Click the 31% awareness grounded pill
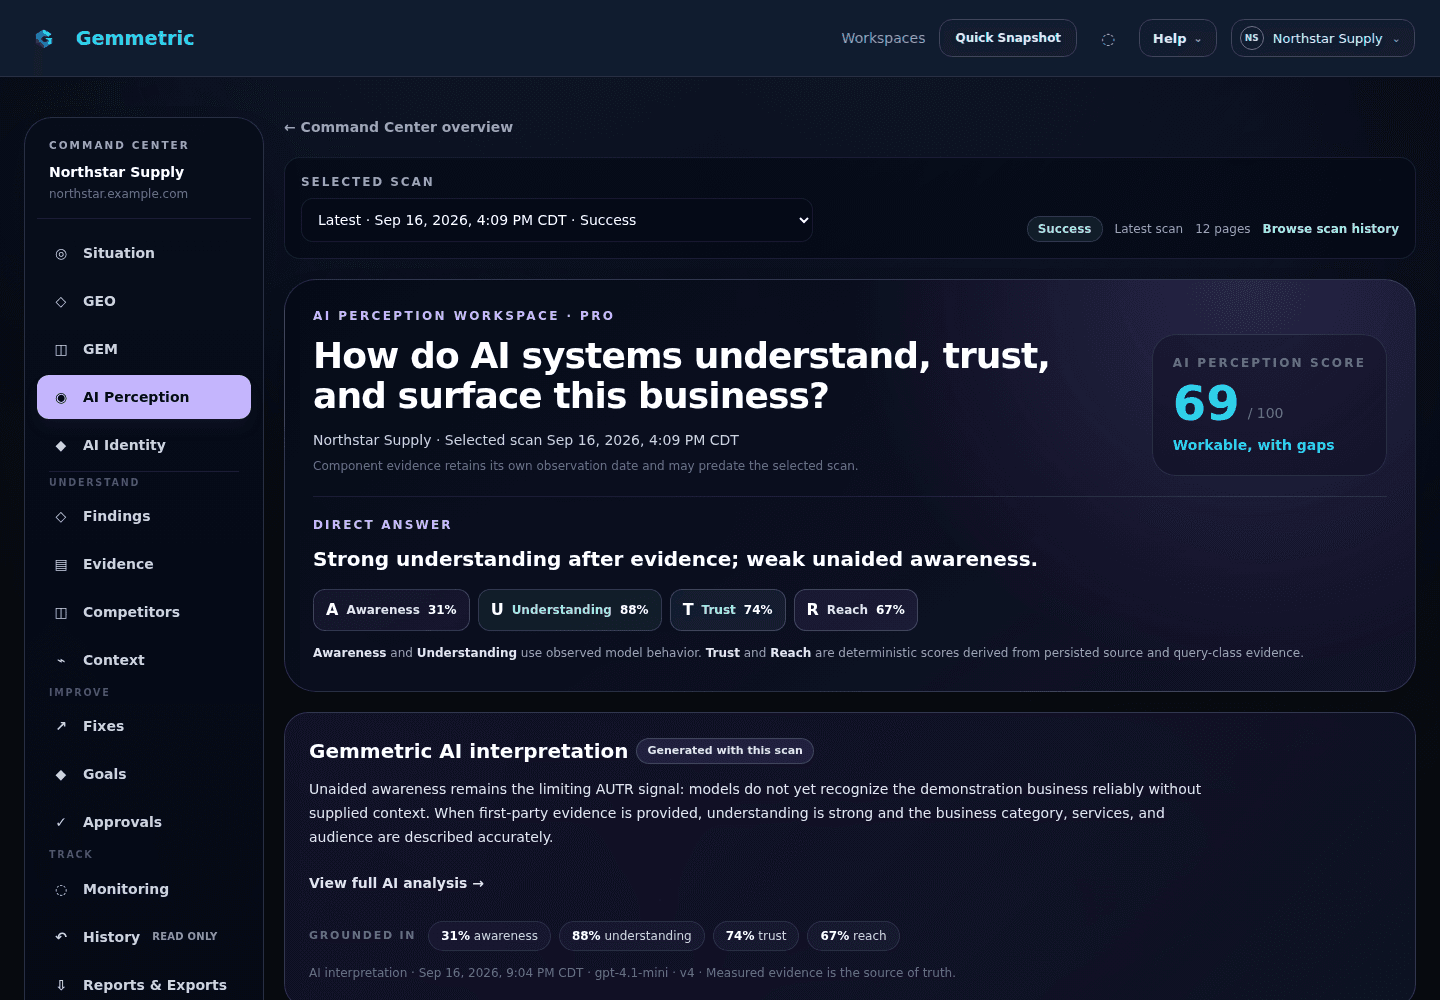This screenshot has width=1440, height=1000. (489, 936)
